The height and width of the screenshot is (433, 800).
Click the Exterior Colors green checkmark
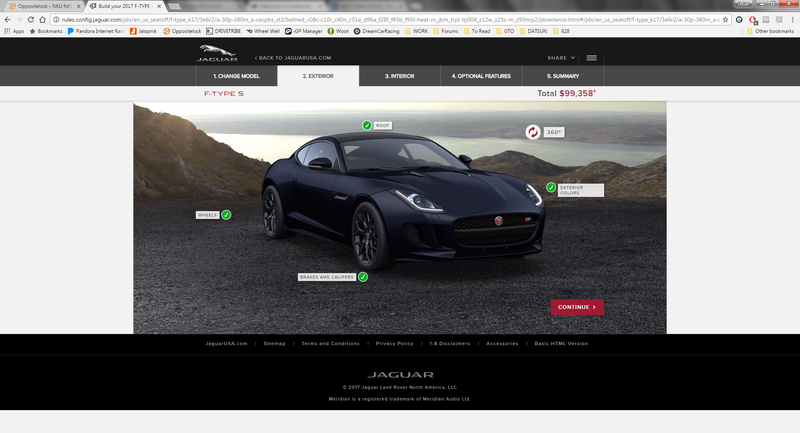[x=551, y=187]
